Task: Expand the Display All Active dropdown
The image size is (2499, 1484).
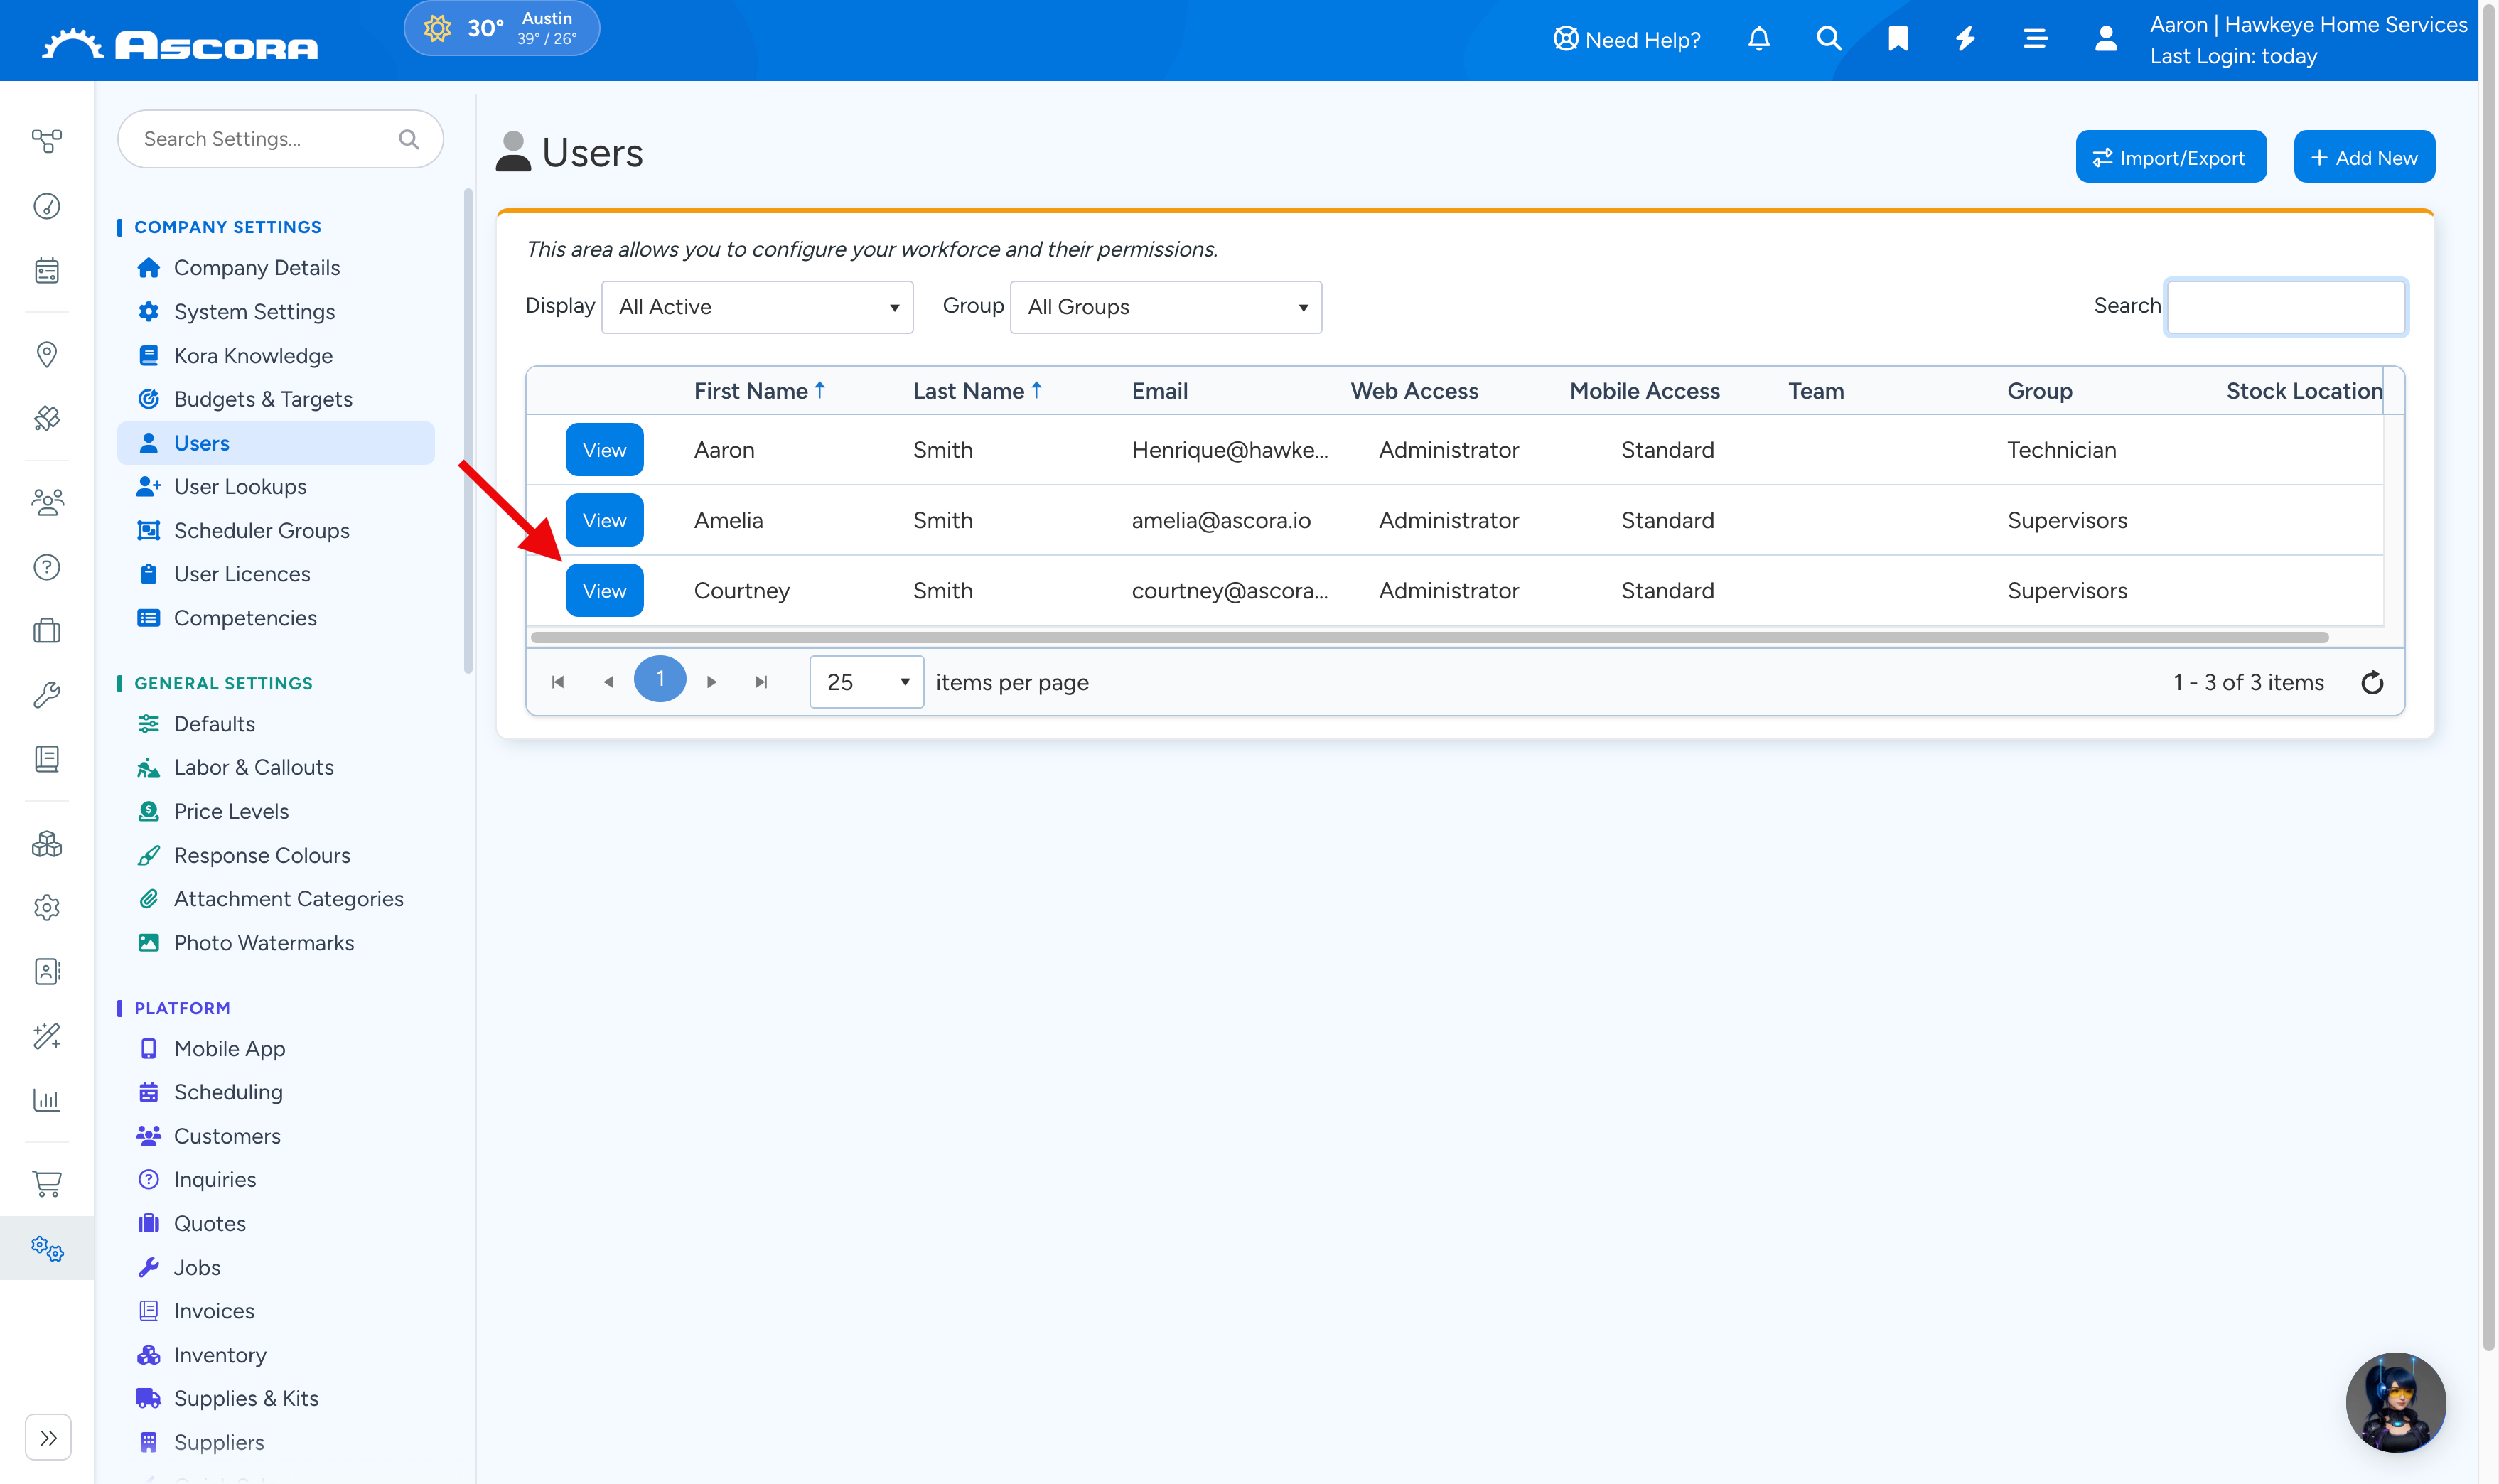Action: click(x=757, y=307)
